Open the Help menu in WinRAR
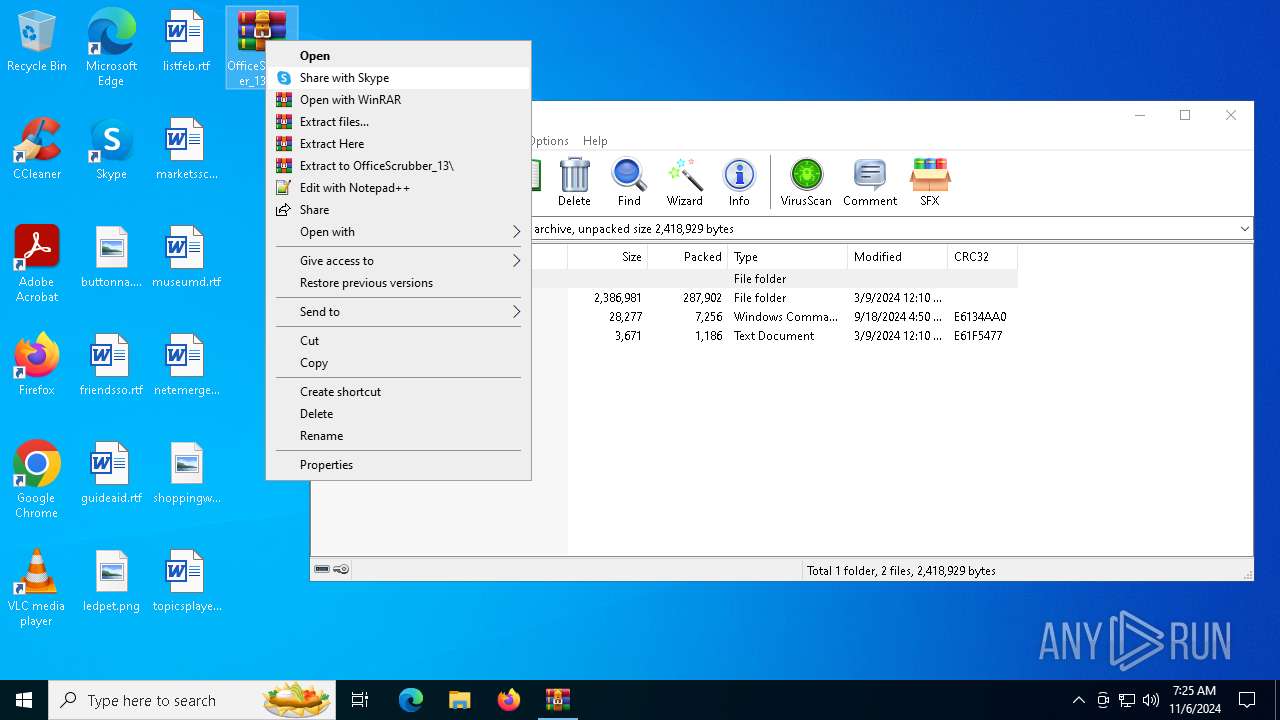Viewport: 1280px width, 720px height. tap(595, 141)
